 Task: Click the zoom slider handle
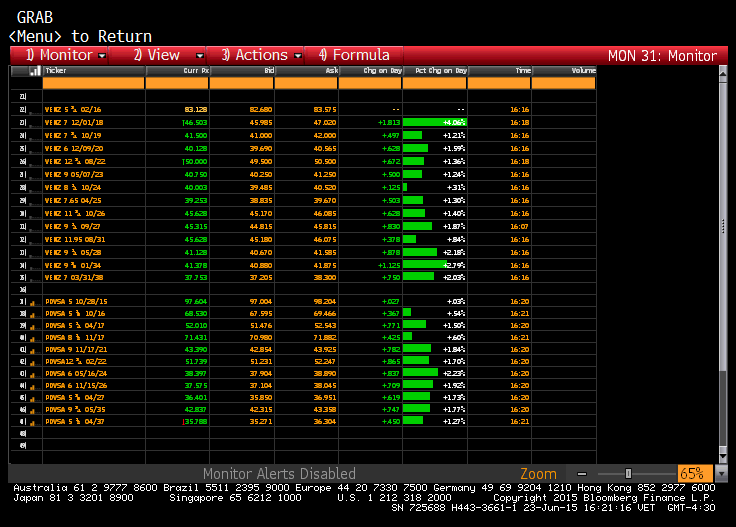pos(628,474)
